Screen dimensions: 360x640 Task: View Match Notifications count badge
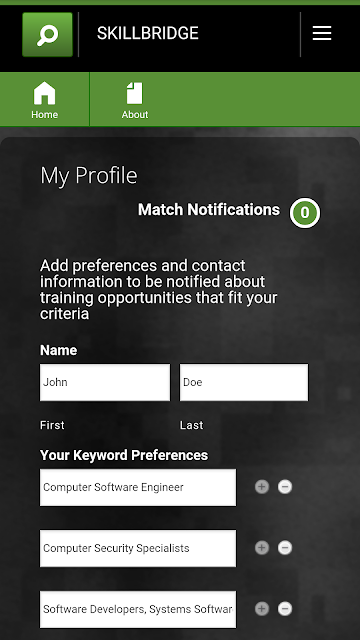click(x=305, y=213)
